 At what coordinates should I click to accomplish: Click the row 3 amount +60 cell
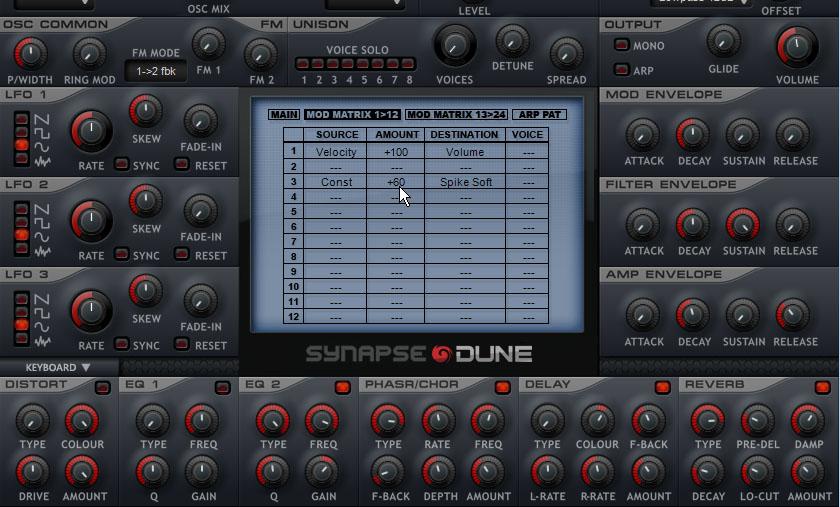[396, 182]
